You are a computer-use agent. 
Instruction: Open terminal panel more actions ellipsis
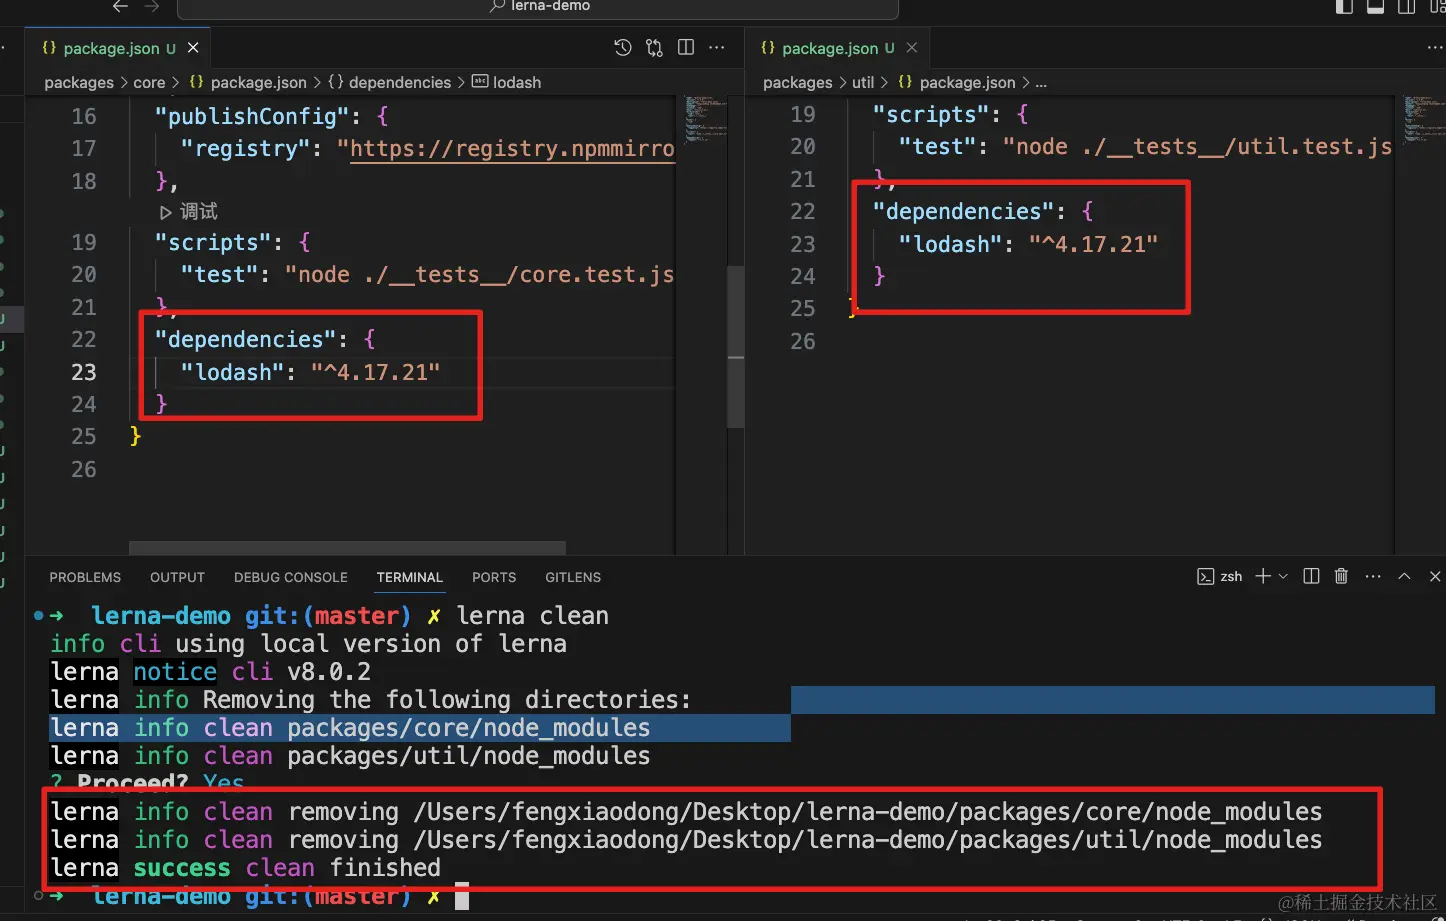(x=1373, y=576)
